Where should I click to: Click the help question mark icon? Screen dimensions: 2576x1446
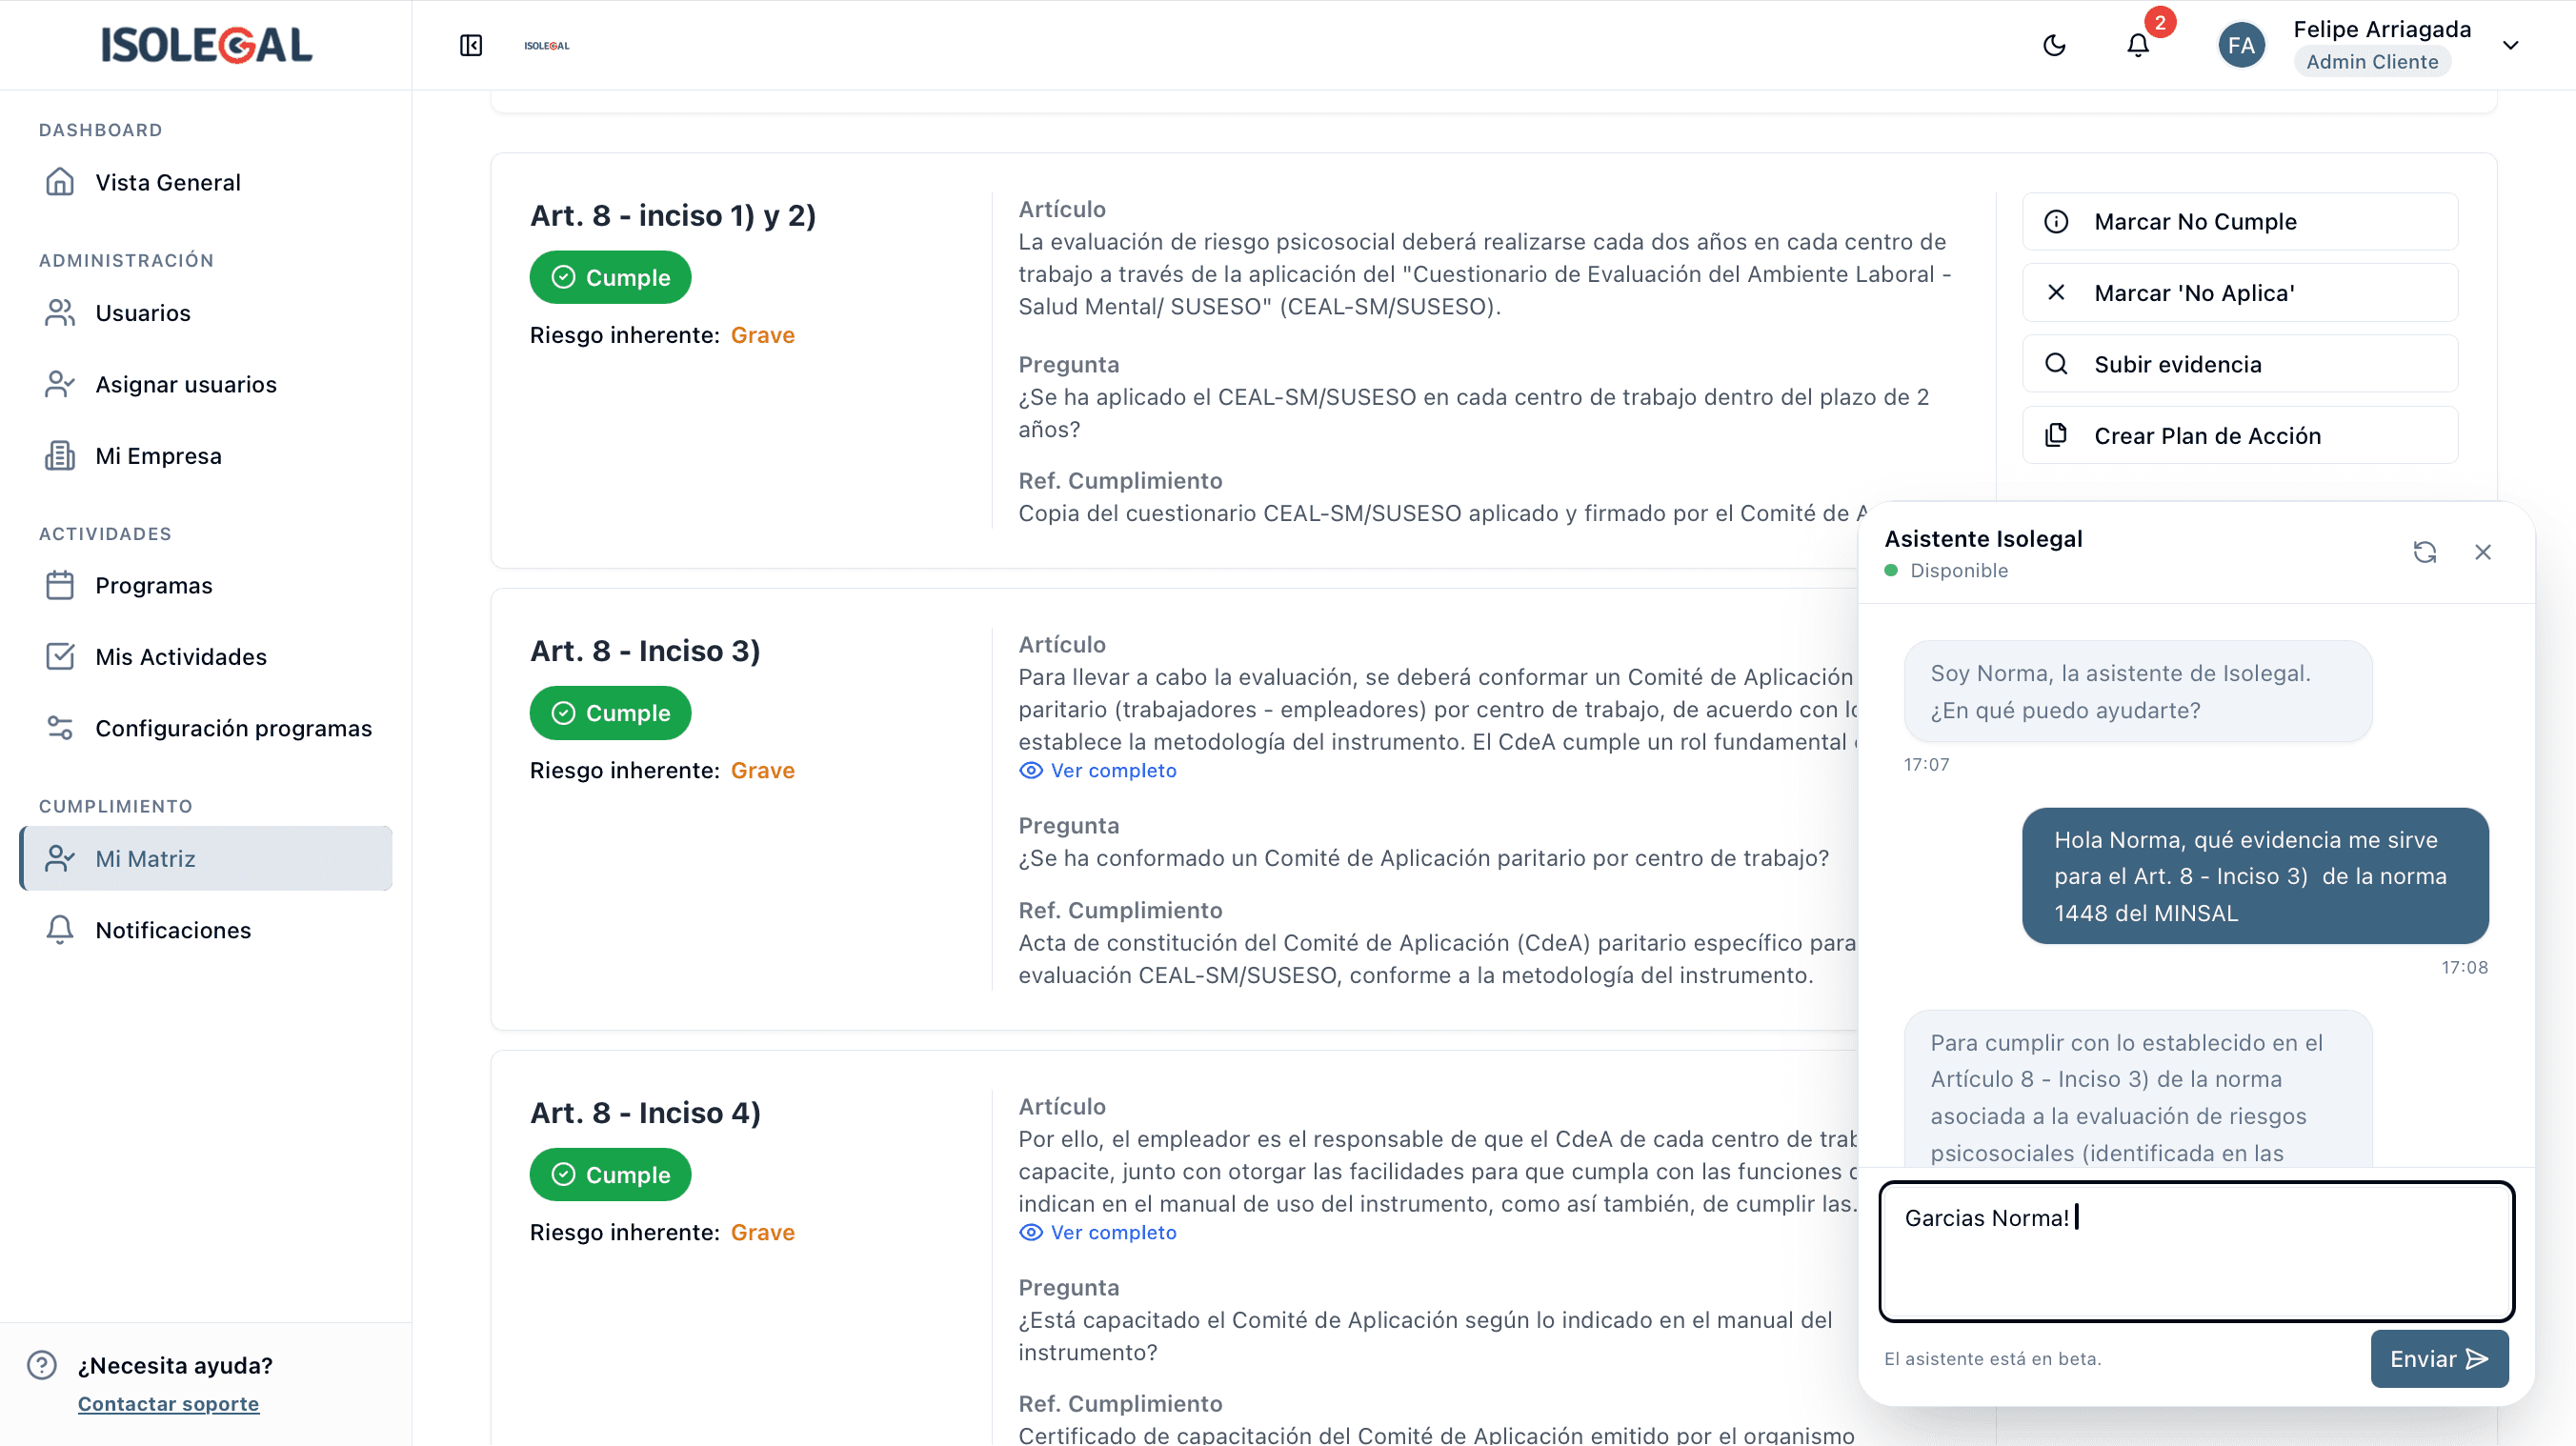(x=42, y=1365)
